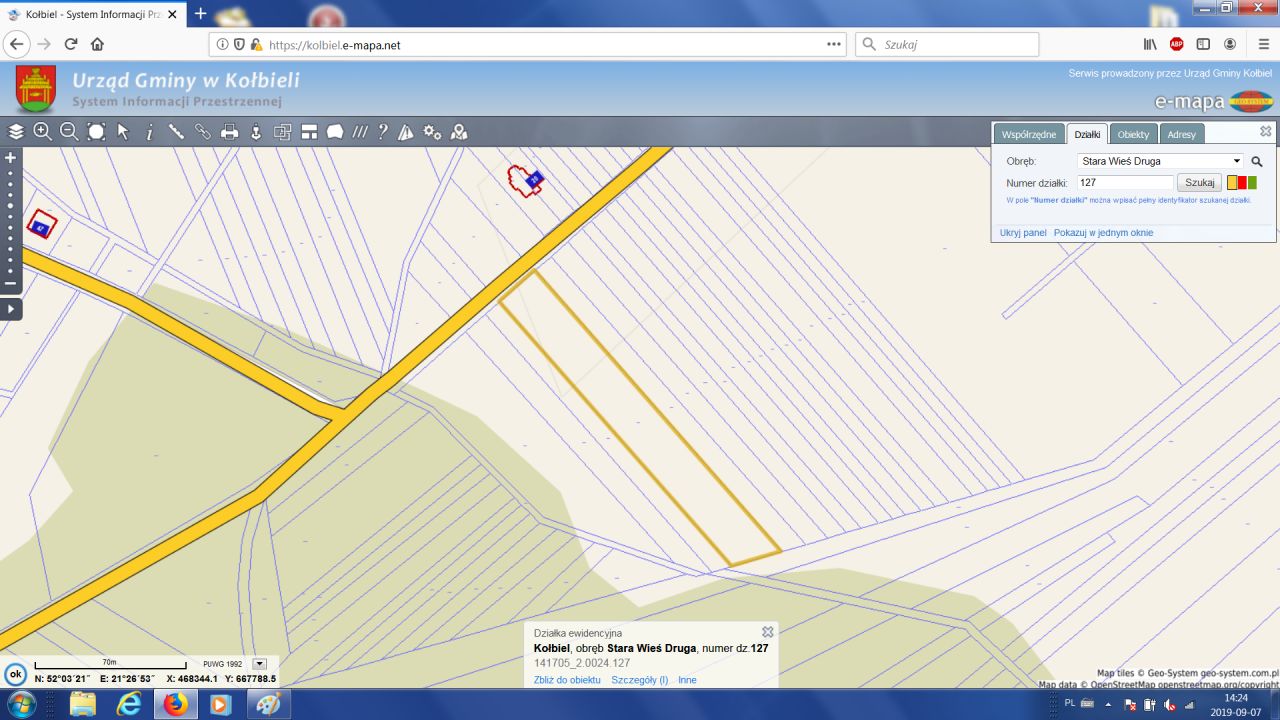Click the Zbliż do obiektu link

point(567,680)
